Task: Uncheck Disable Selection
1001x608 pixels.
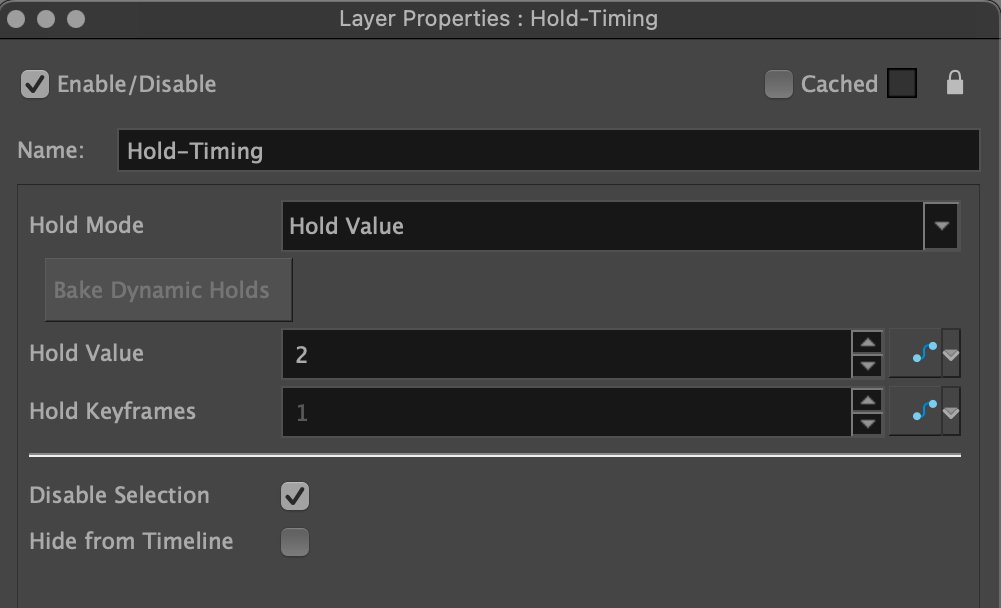Action: pos(294,495)
